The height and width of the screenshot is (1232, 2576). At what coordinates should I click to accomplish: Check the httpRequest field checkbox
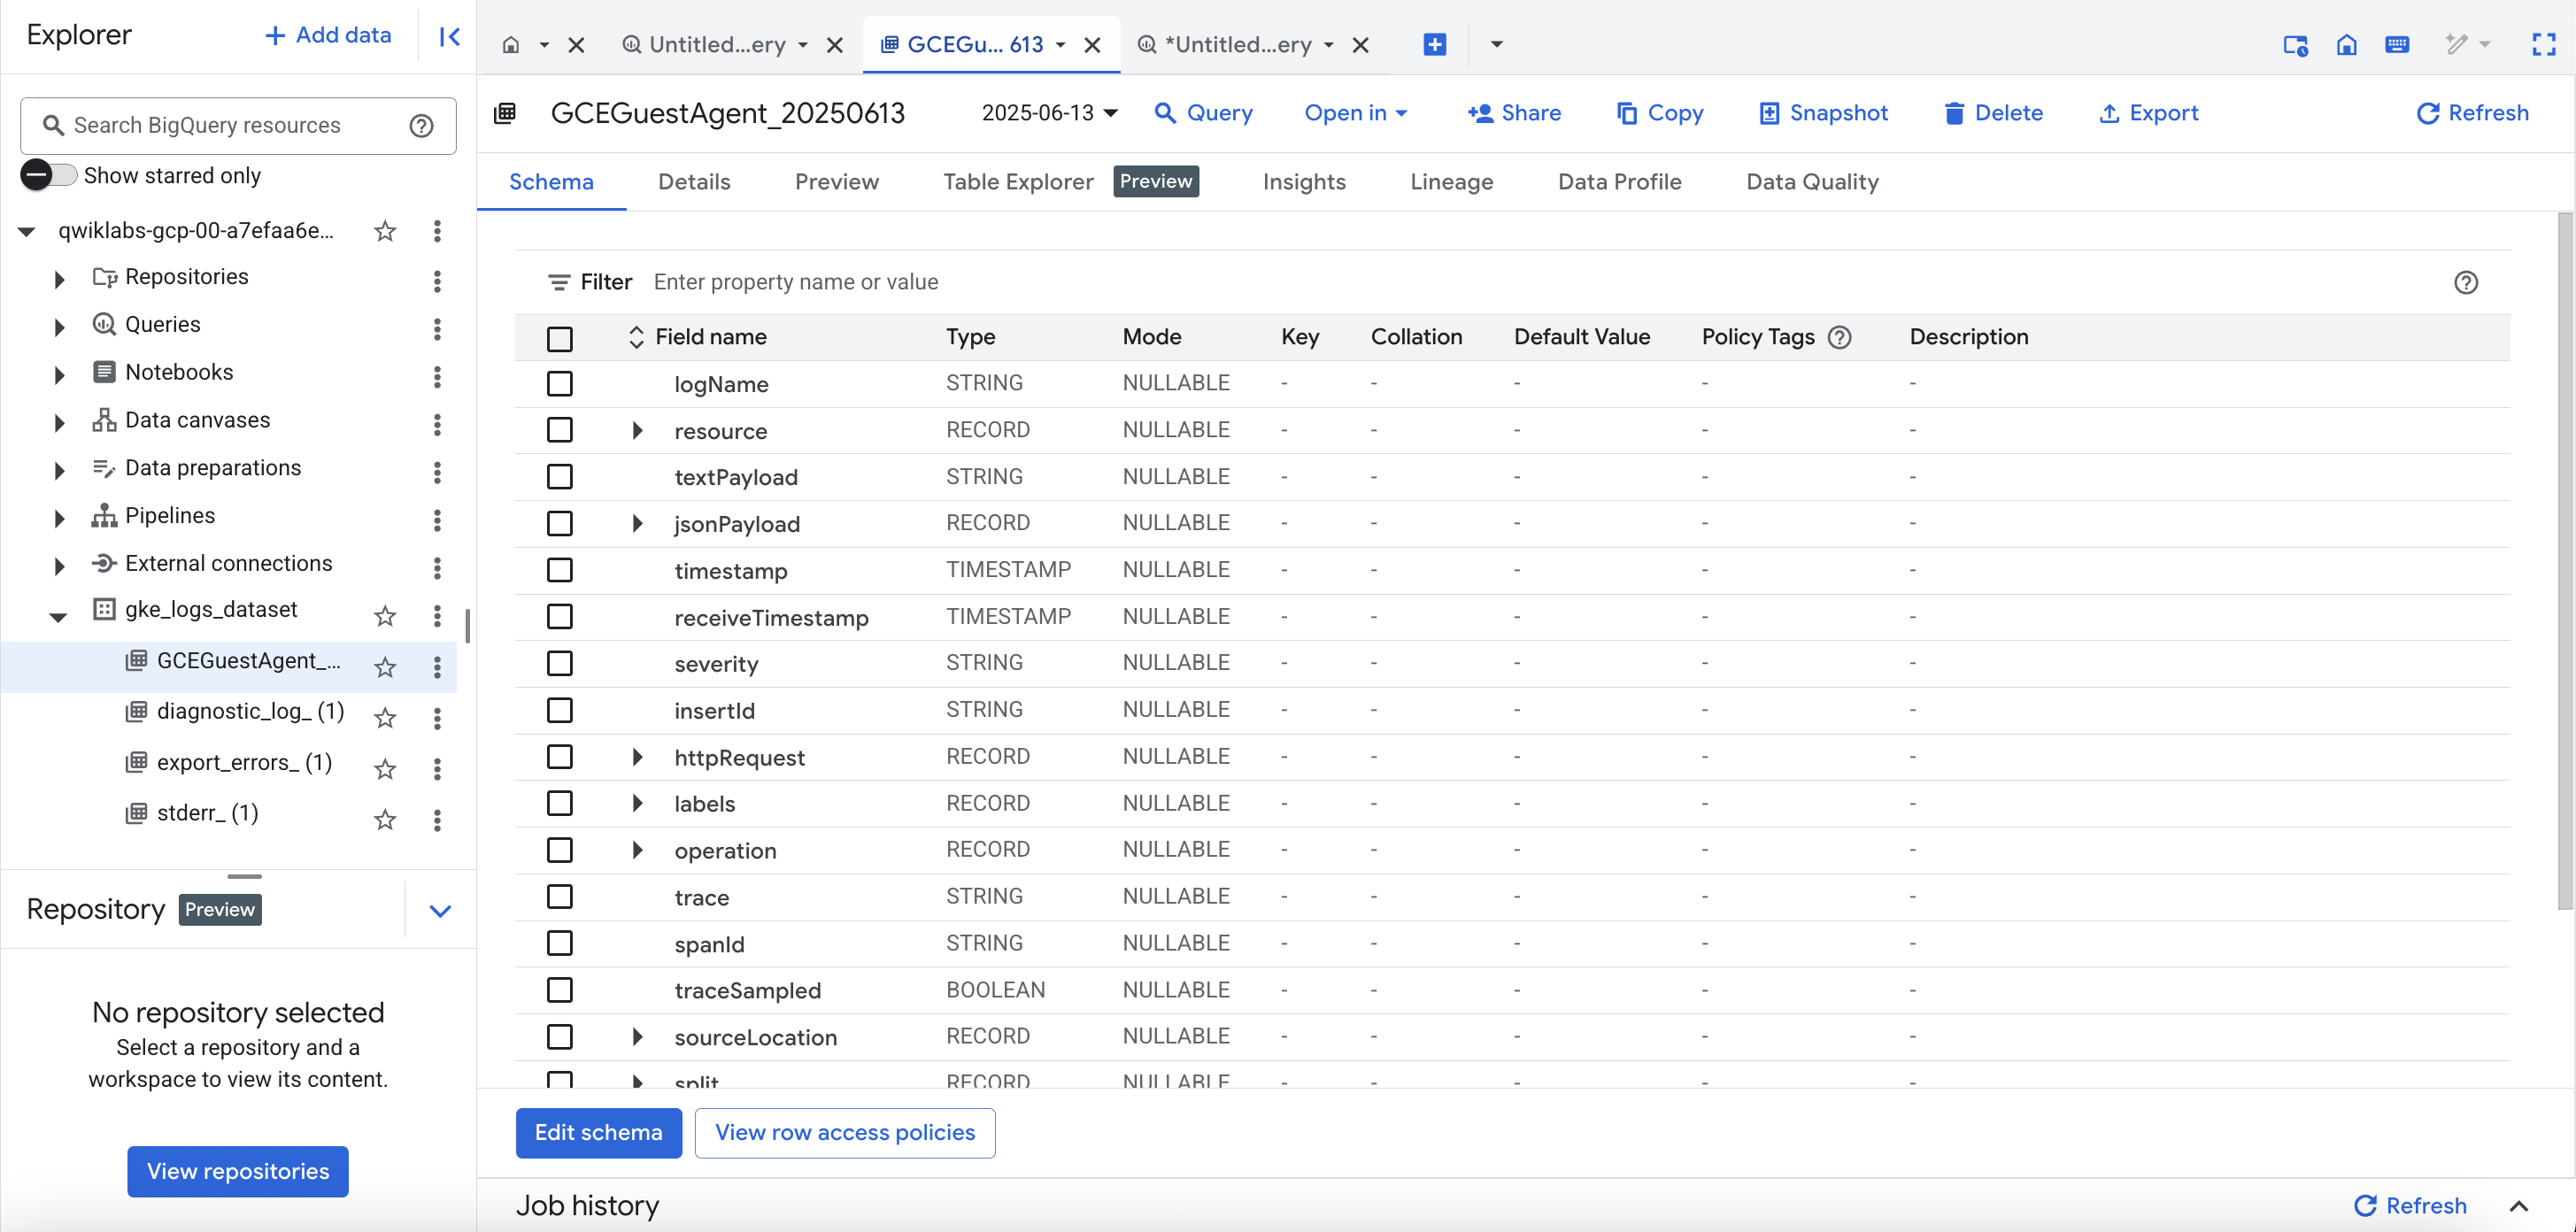pyautogui.click(x=560, y=757)
